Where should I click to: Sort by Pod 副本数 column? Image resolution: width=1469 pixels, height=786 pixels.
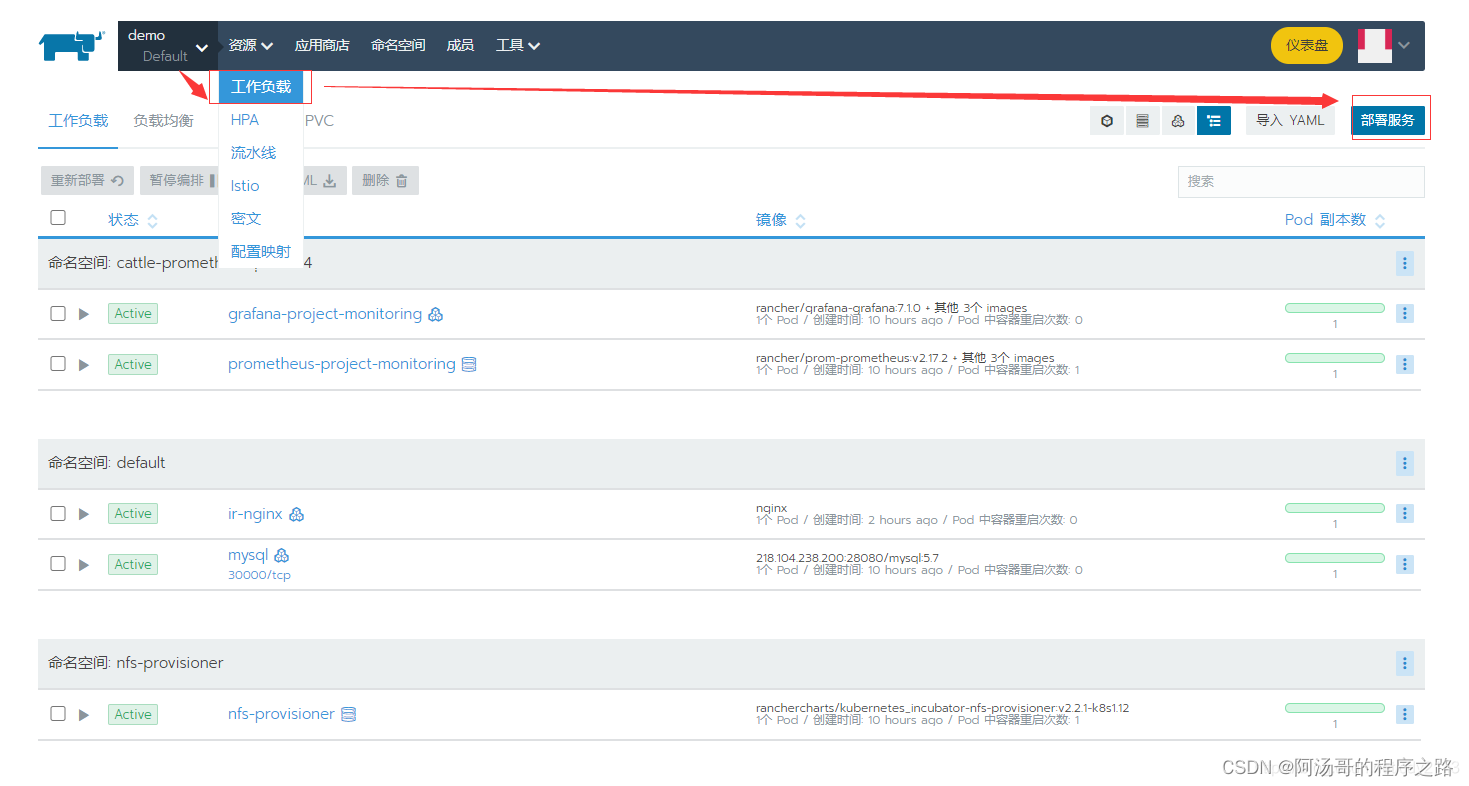click(1335, 220)
